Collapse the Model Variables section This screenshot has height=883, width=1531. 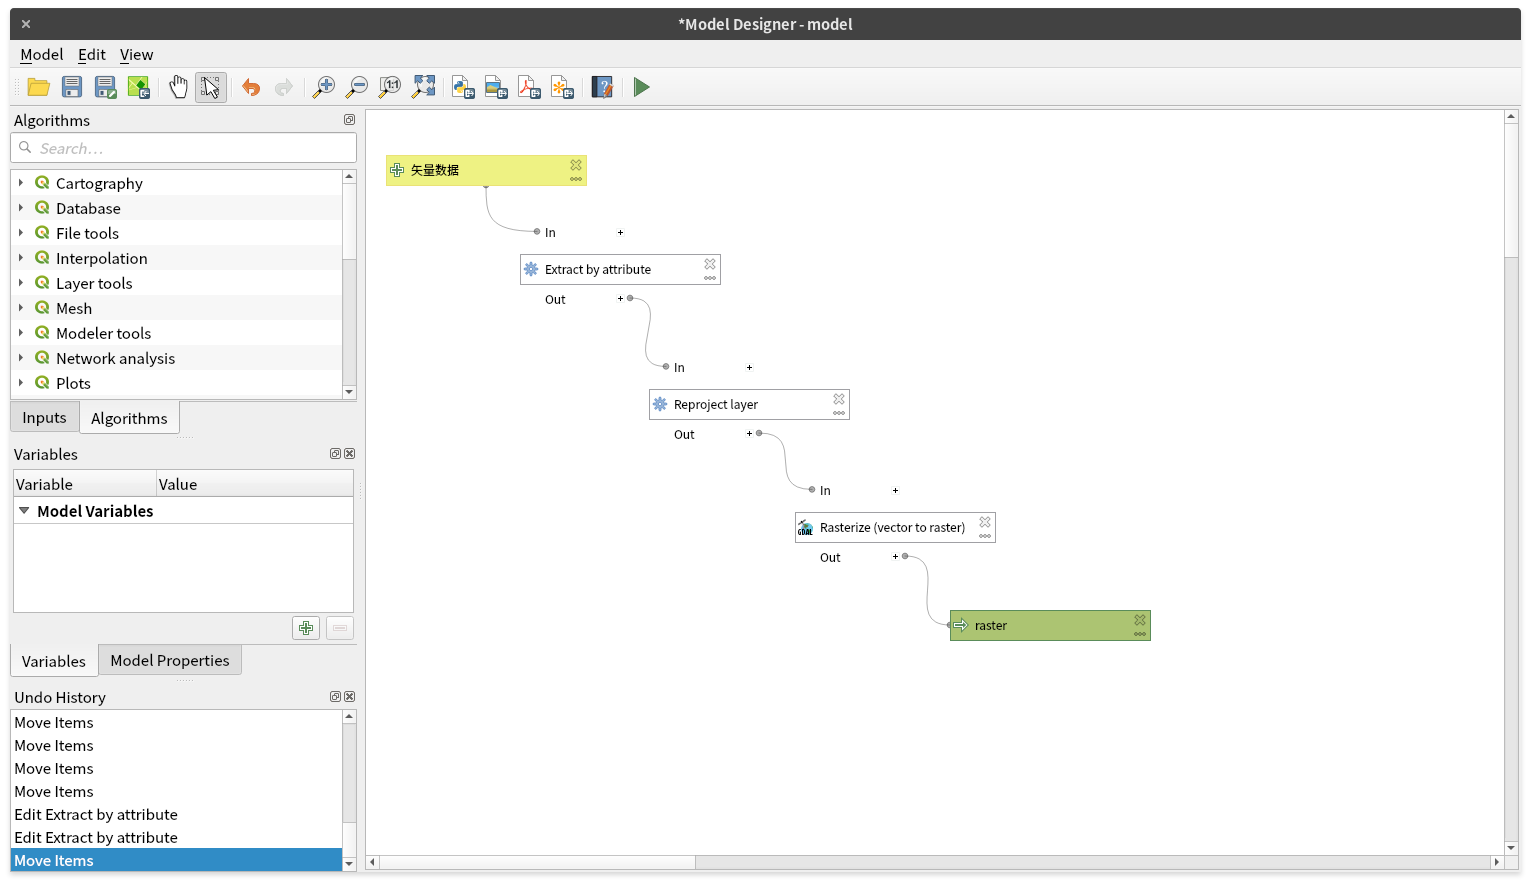(24, 511)
